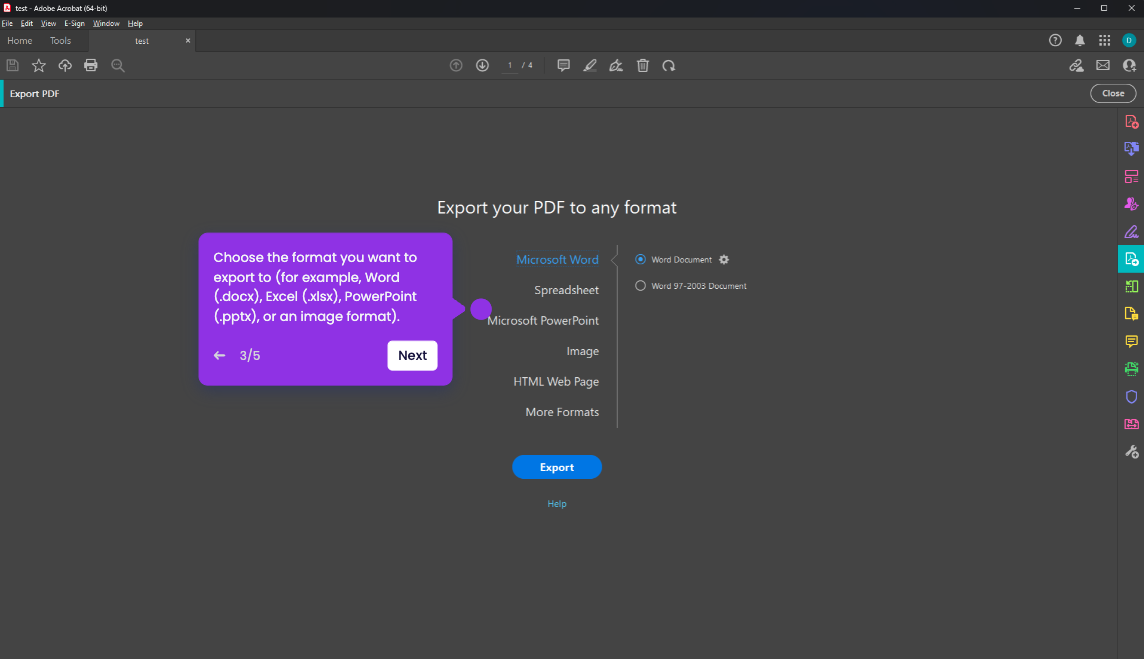Click the upload to cloud icon
The image size is (1144, 659).
point(65,66)
